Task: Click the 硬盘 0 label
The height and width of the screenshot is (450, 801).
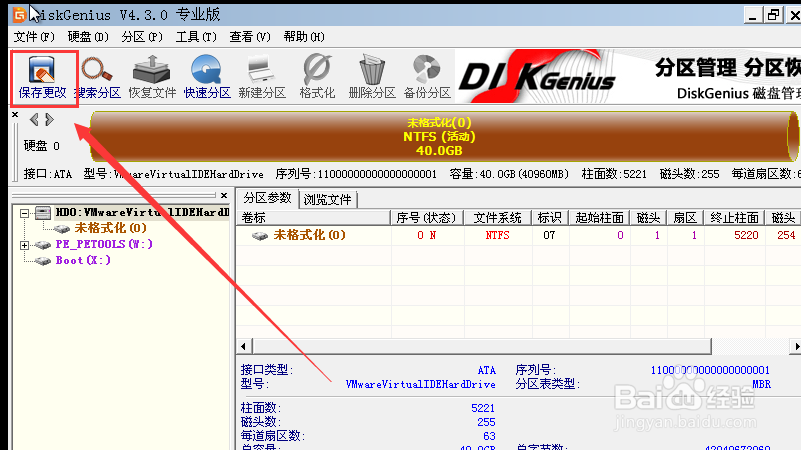Action: point(41,146)
